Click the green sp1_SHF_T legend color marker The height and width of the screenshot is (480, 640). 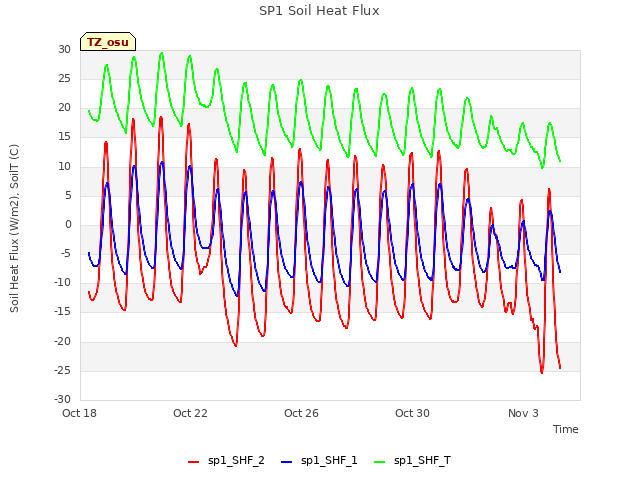coord(380,462)
